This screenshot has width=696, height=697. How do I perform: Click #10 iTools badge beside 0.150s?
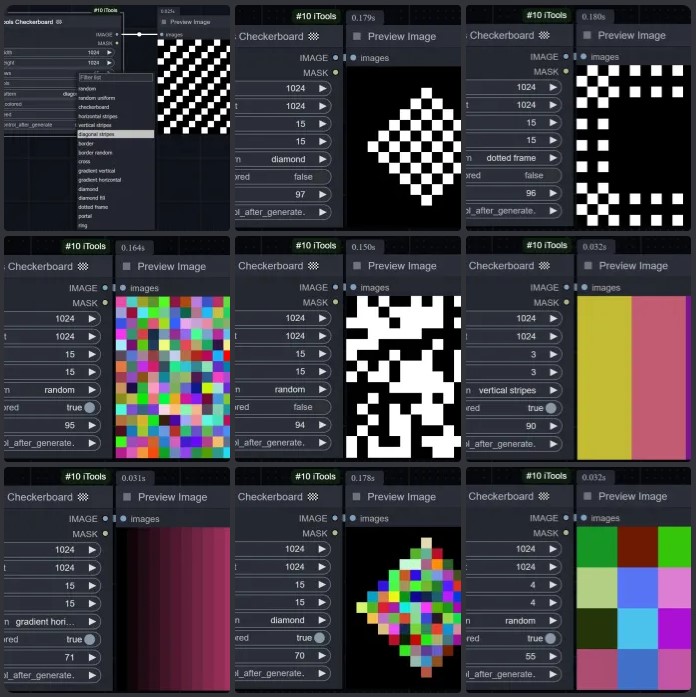tap(316, 245)
